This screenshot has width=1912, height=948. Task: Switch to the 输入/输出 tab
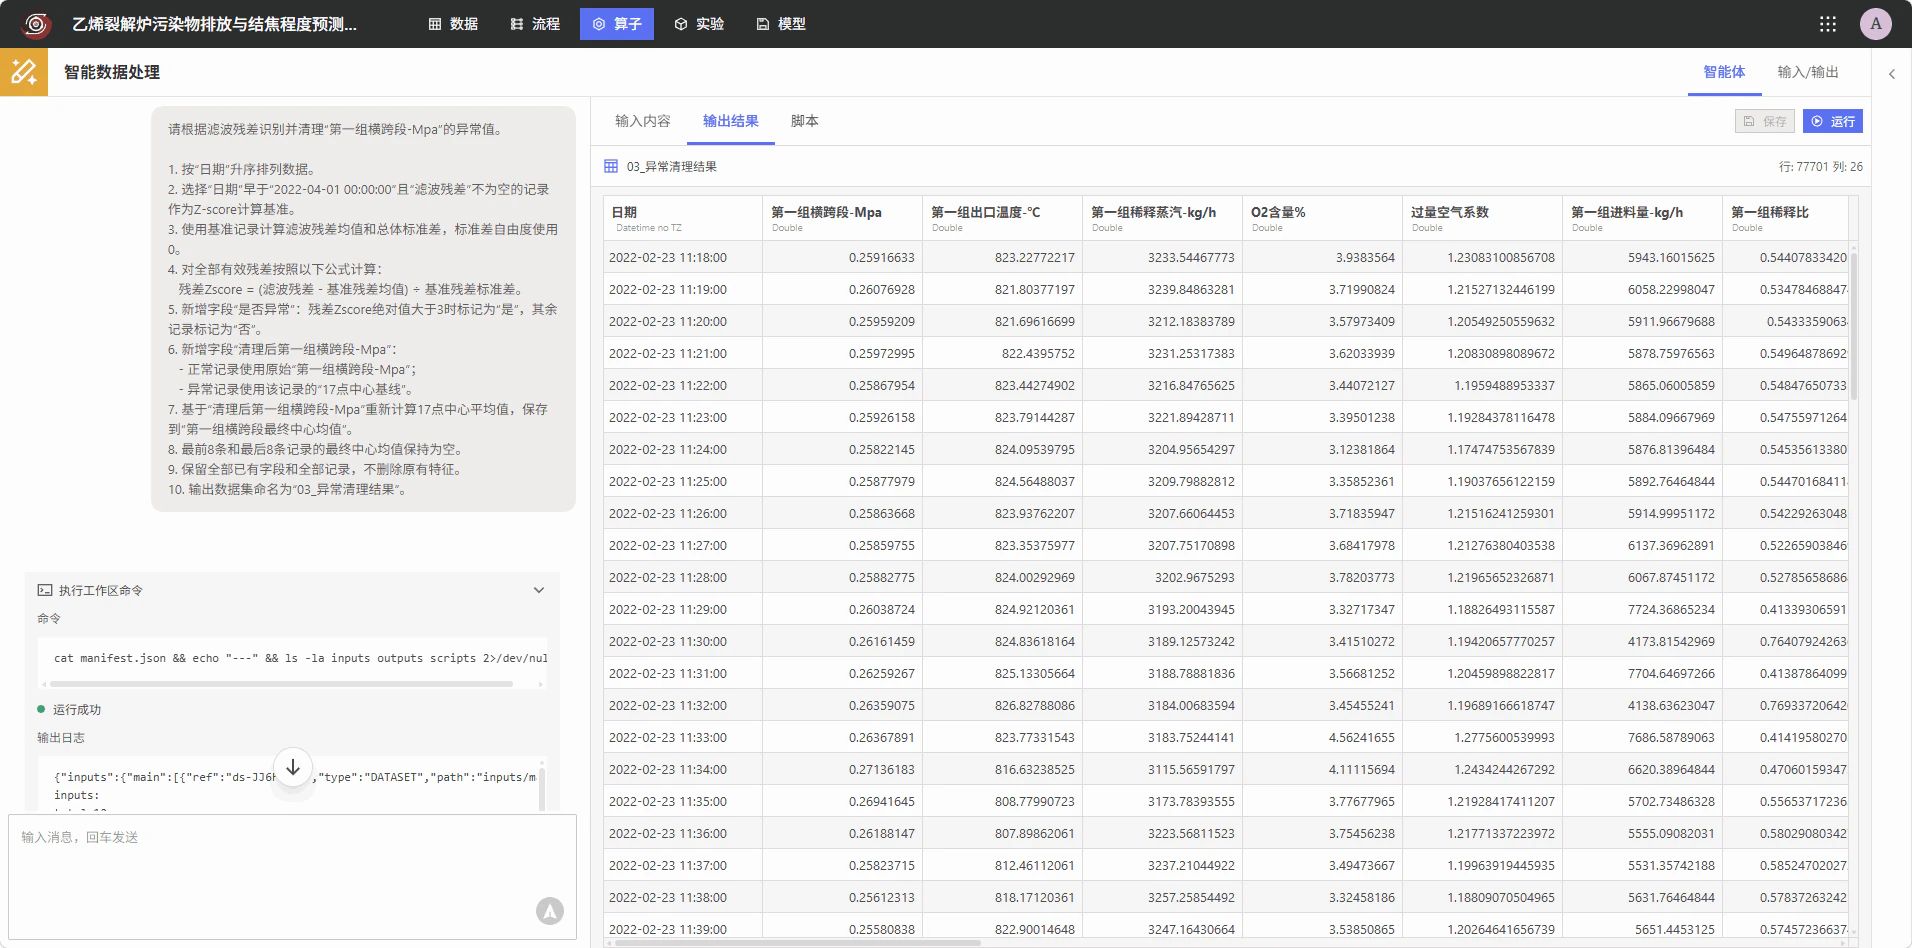(x=1808, y=72)
